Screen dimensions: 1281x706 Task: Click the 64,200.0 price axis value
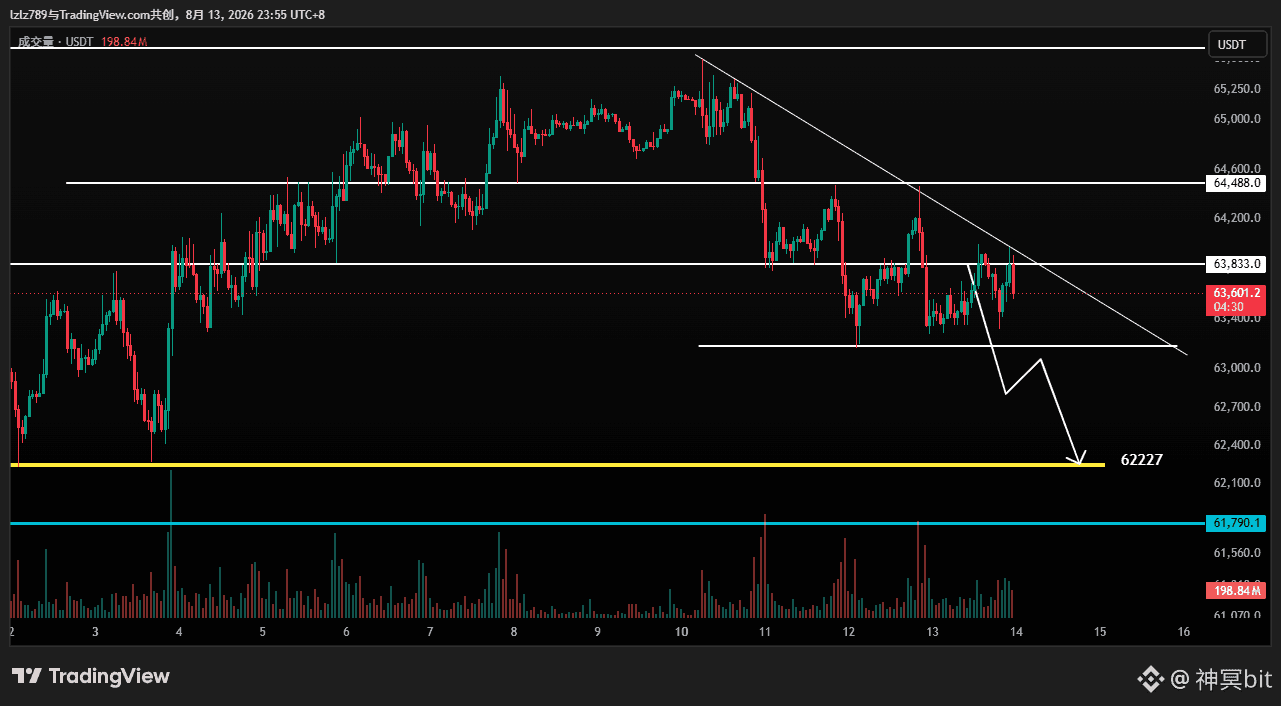1237,218
